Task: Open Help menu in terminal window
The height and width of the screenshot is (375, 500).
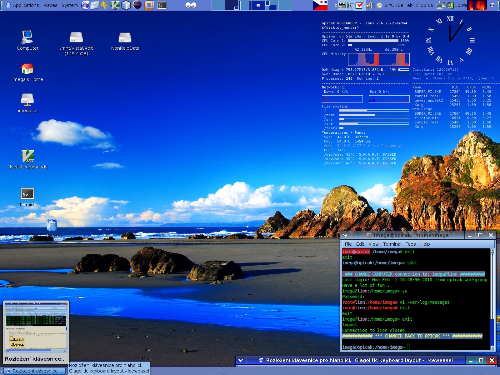Action: pos(426,244)
